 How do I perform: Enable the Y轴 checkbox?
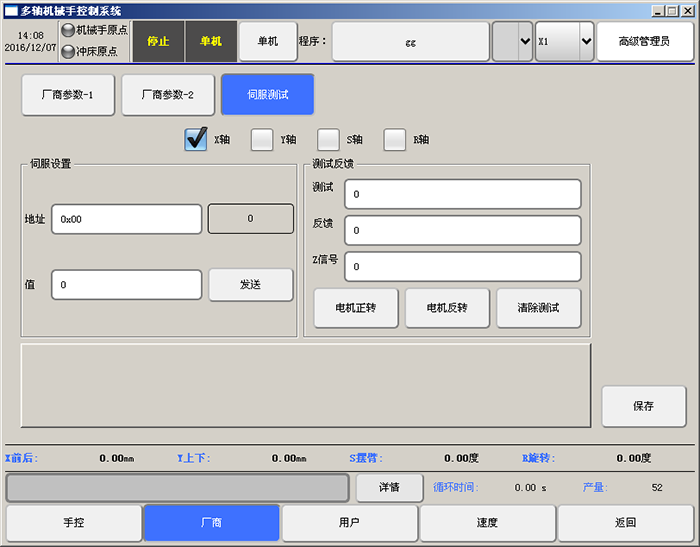pos(262,140)
